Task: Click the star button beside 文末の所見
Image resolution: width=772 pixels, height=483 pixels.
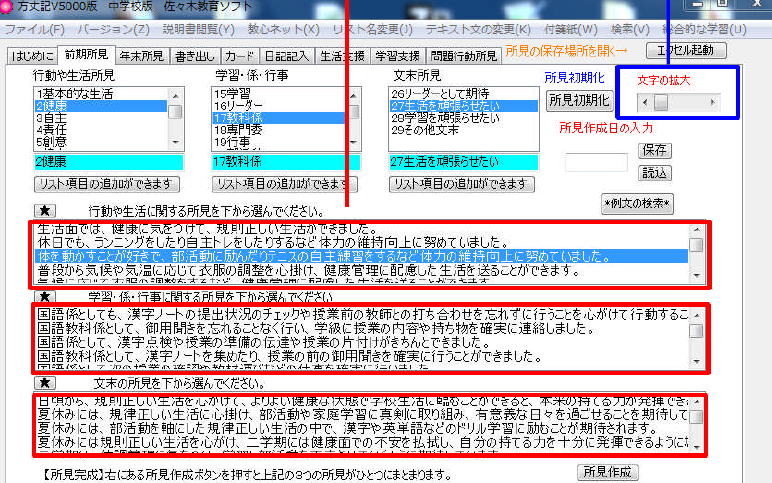Action: (45, 383)
